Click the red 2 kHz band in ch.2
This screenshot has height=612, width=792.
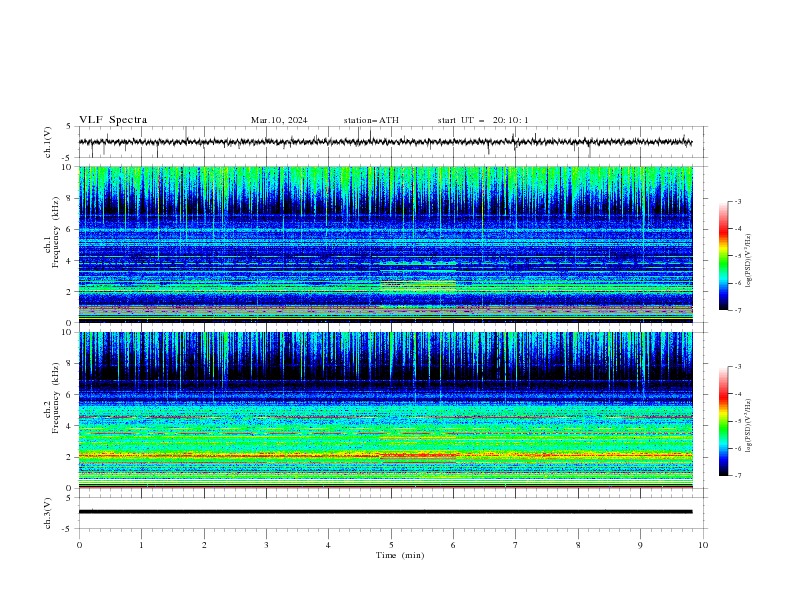[x=385, y=455]
